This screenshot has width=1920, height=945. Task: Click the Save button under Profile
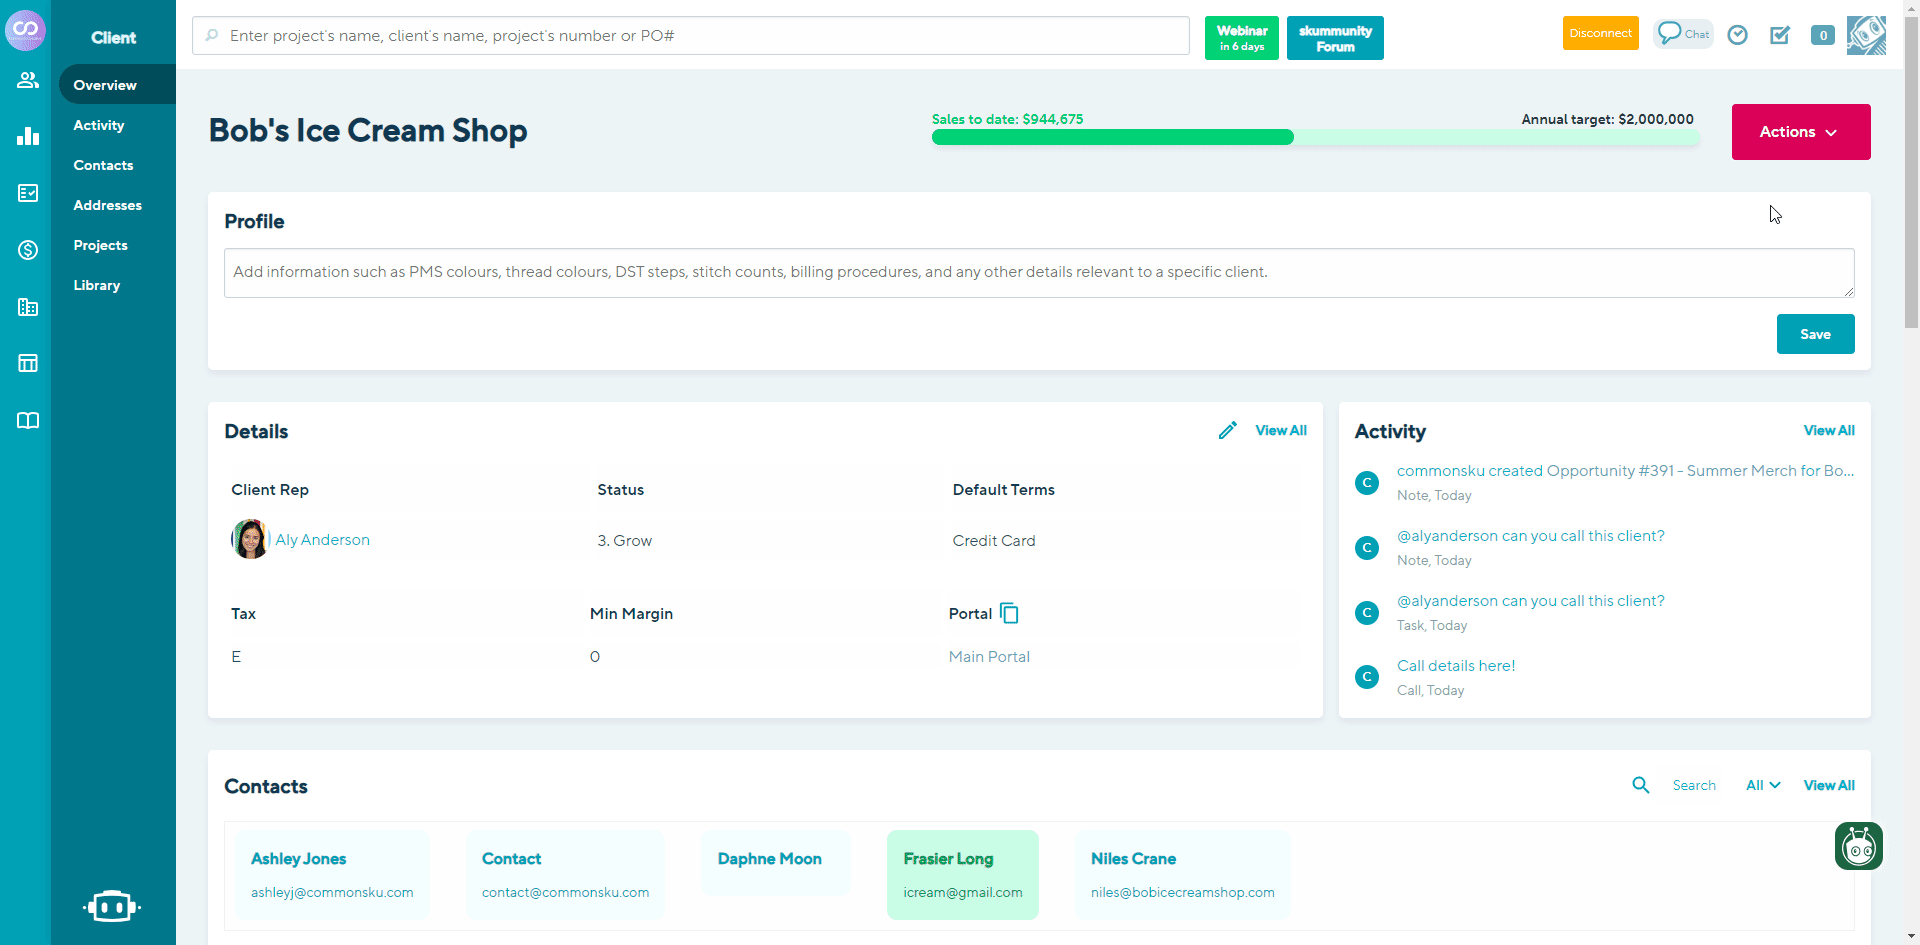click(x=1815, y=334)
